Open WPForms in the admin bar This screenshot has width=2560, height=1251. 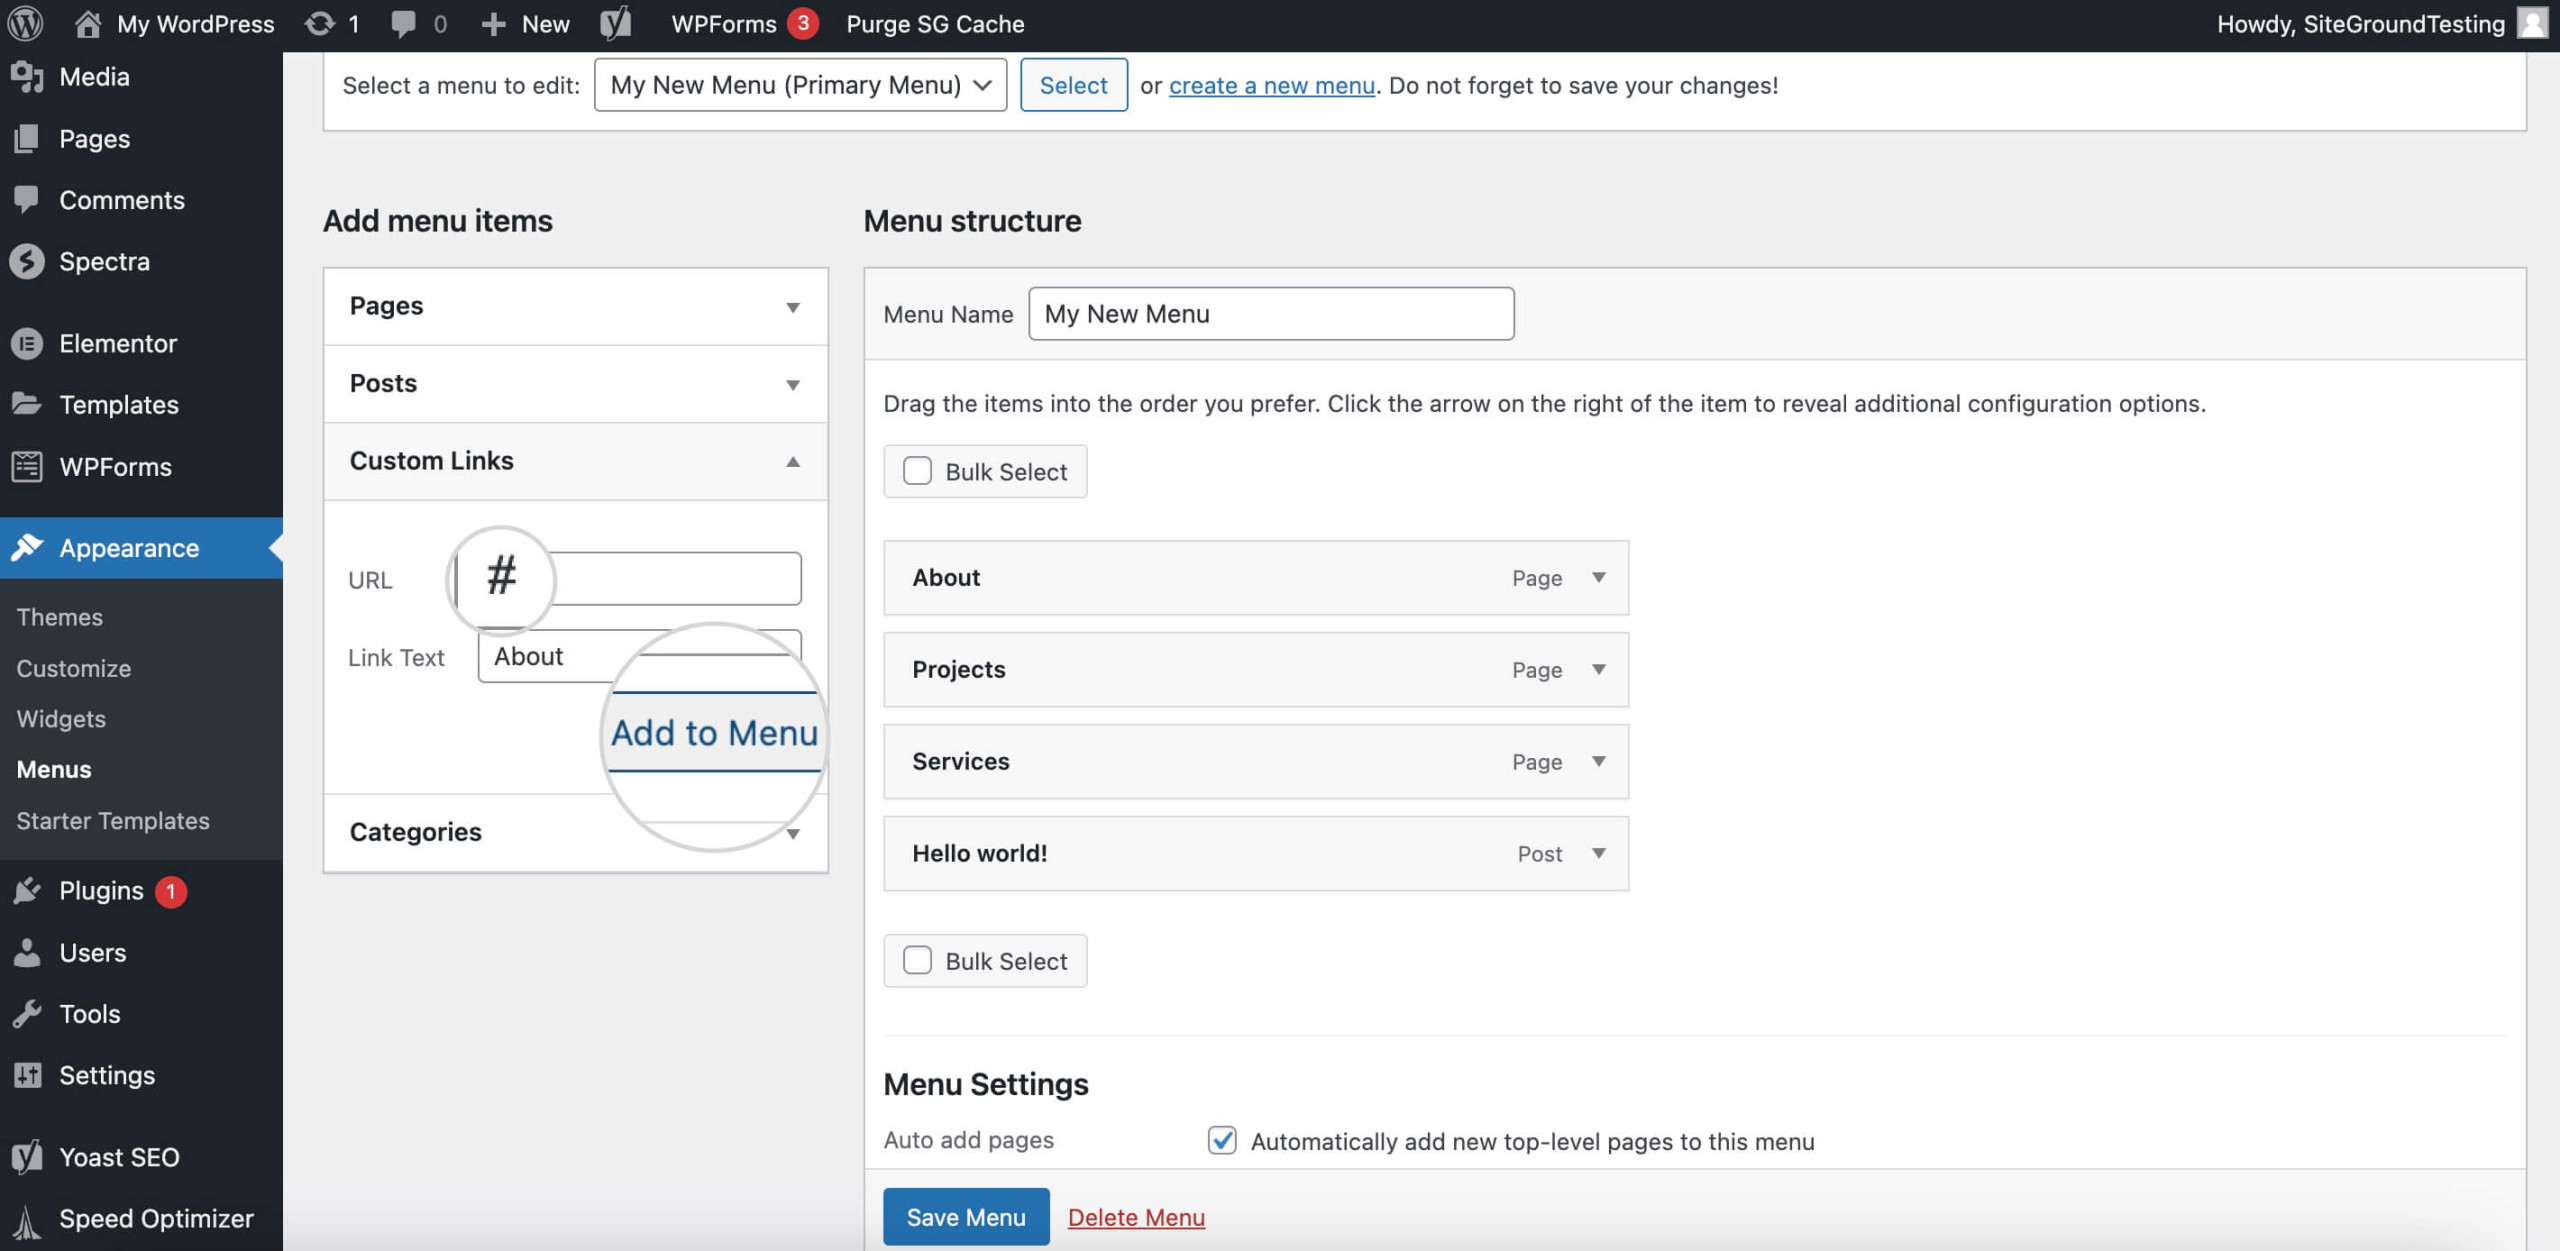click(723, 24)
